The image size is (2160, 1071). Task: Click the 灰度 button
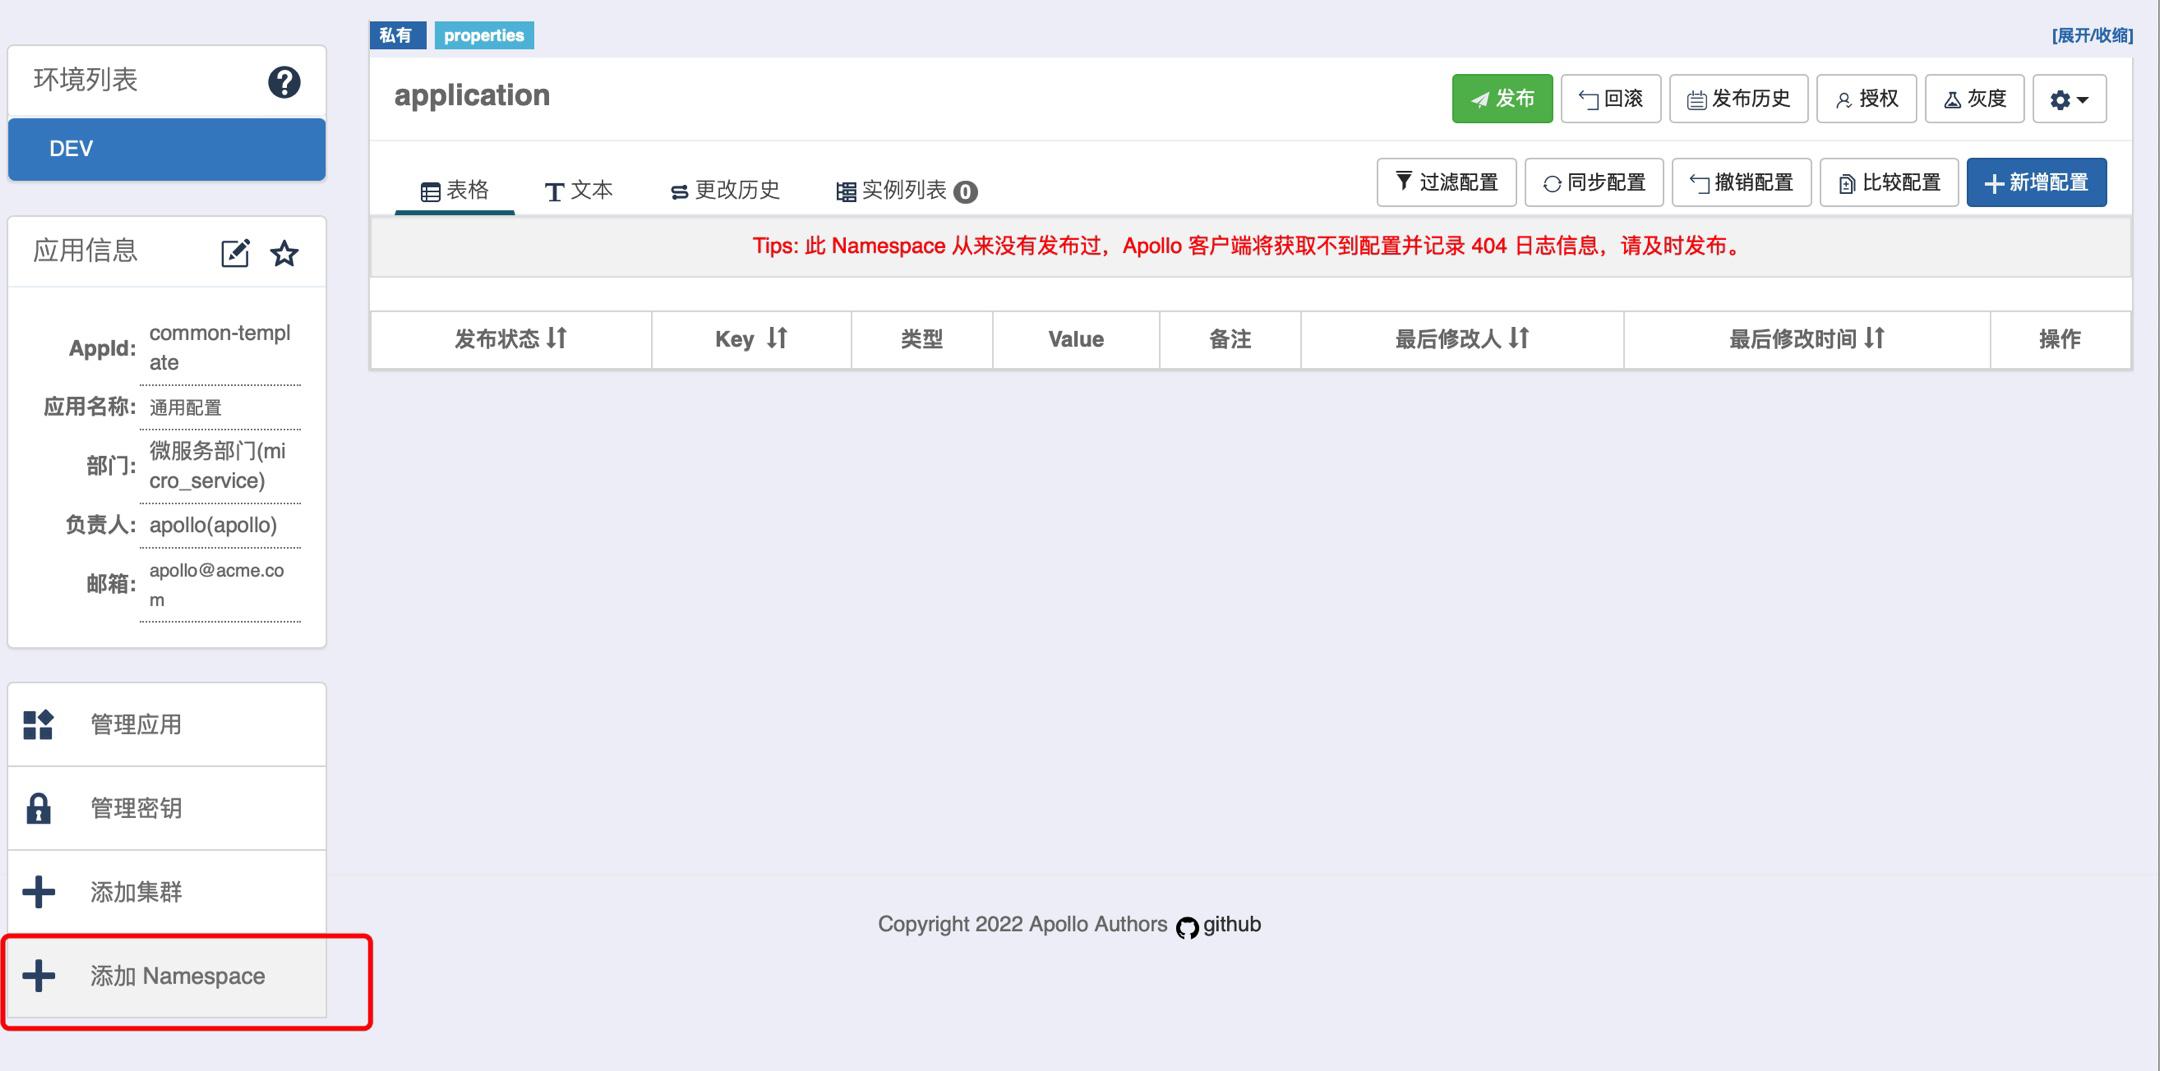pyautogui.click(x=1974, y=99)
